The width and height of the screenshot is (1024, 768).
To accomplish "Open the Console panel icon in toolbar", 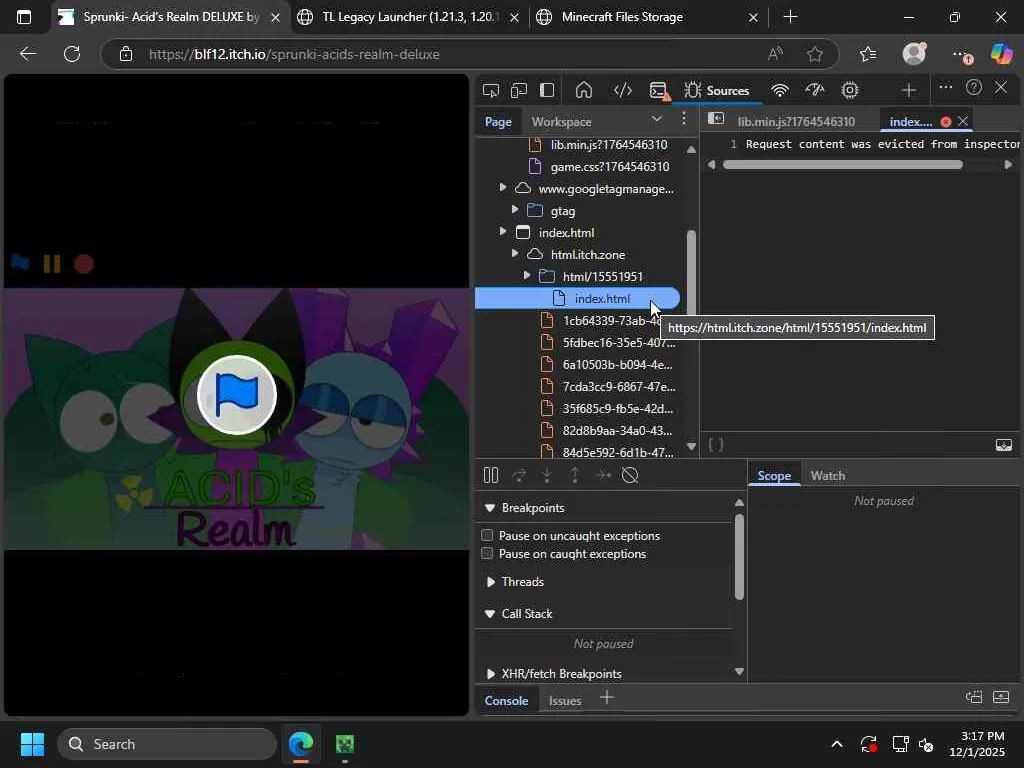I will coord(659,90).
